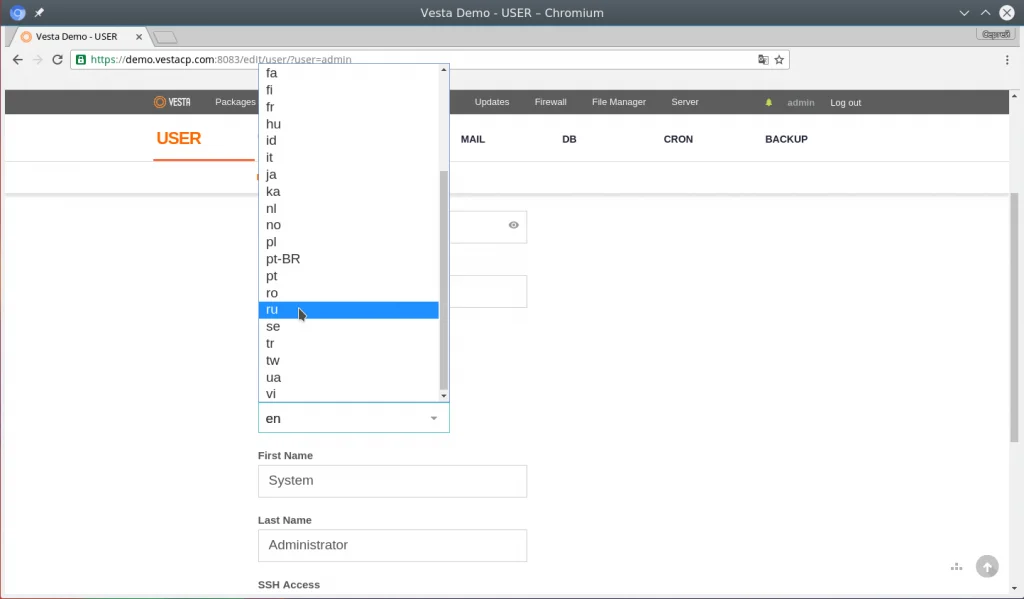
Task: Click the translate page icon in address bar
Action: 763,59
